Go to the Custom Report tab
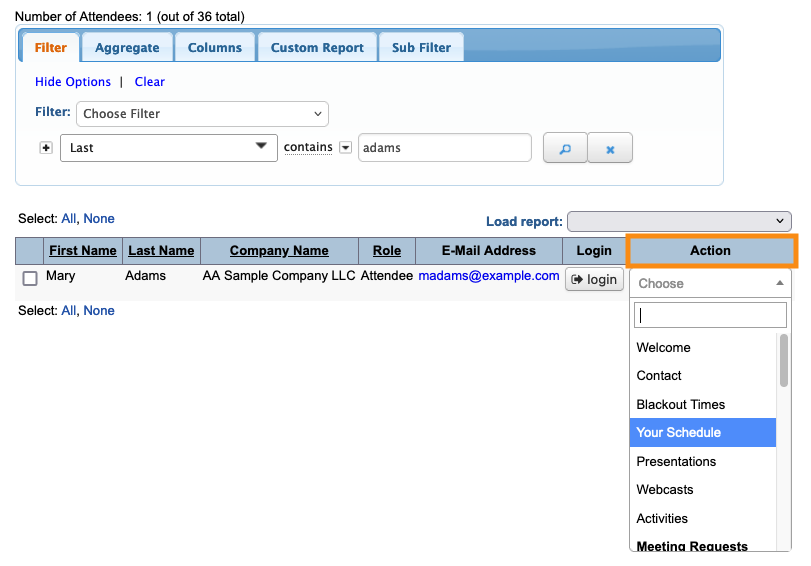This screenshot has width=811, height=566. 317,47
